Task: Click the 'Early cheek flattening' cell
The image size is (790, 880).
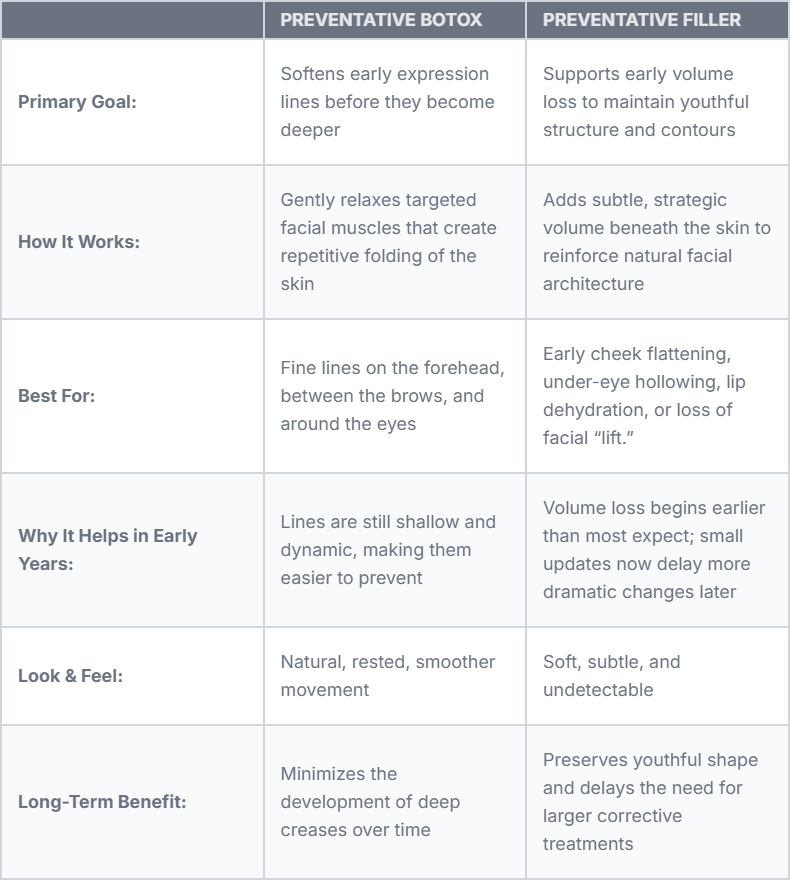Action: click(x=644, y=396)
